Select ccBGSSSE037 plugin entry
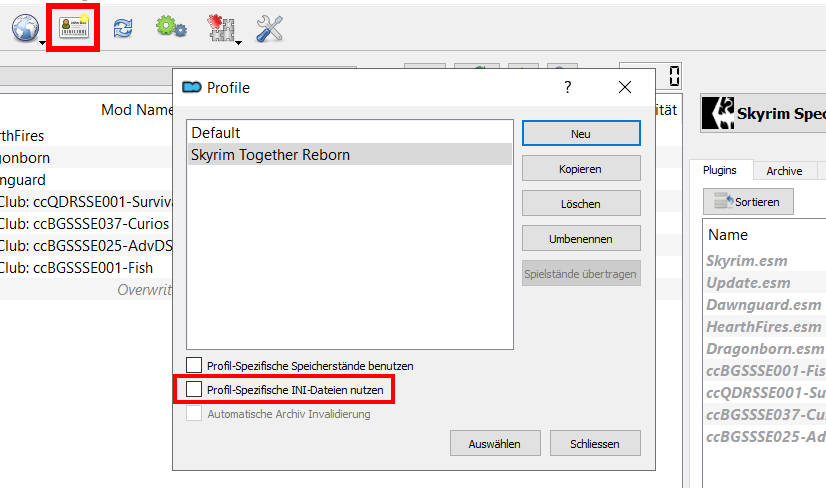 click(x=765, y=415)
